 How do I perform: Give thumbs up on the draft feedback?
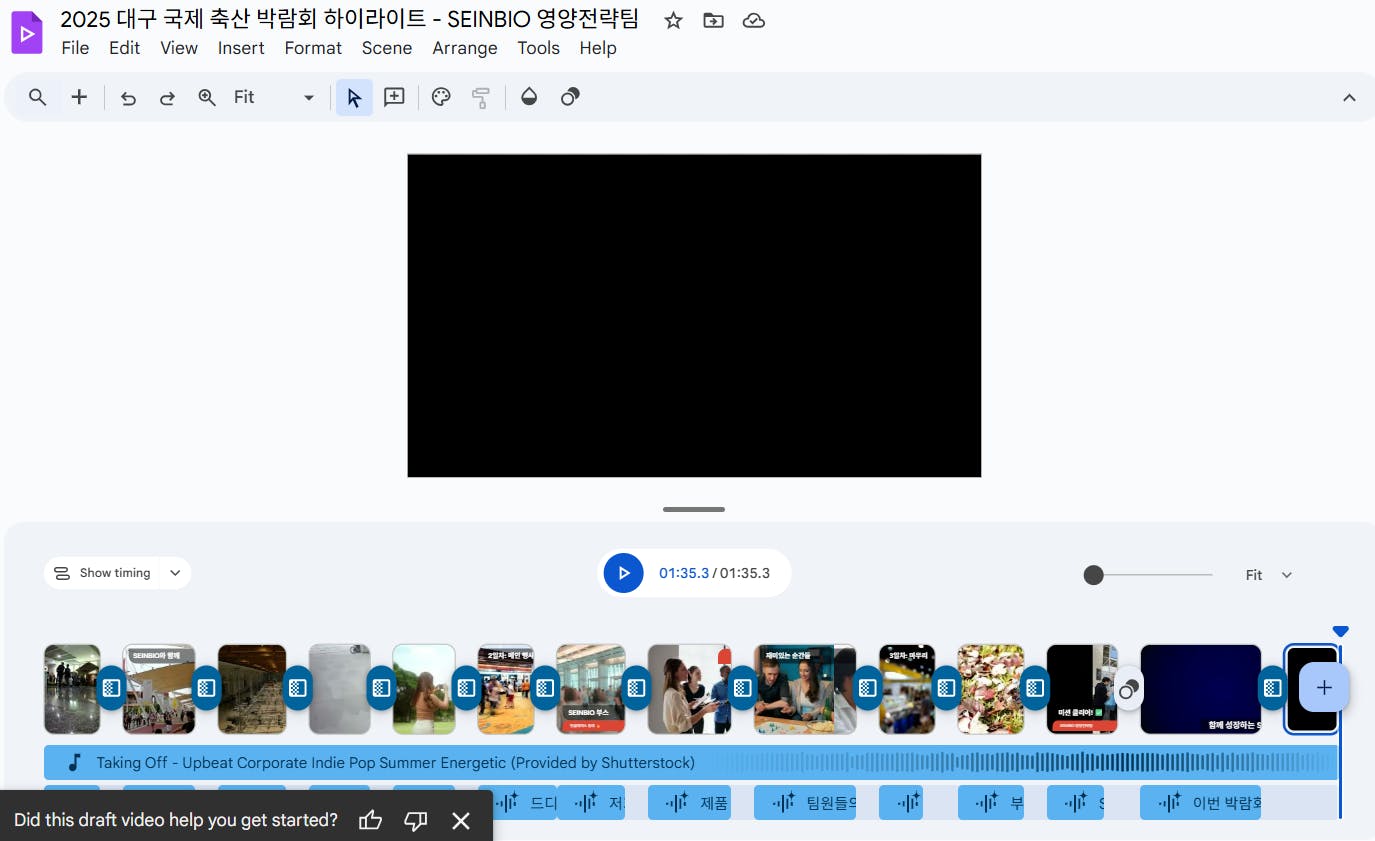point(370,820)
